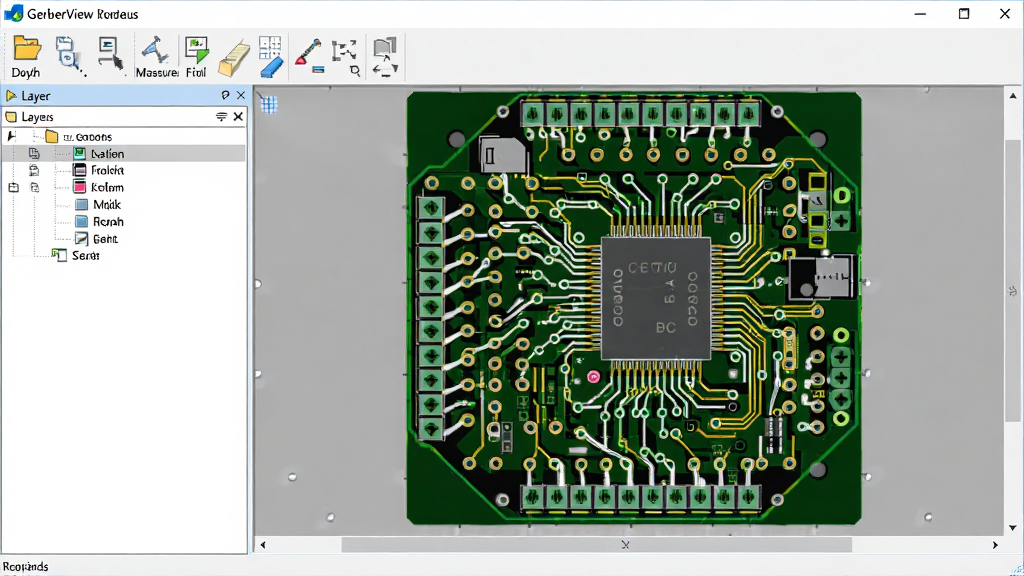1024x576 pixels.
Task: Activate the Measure tool
Action: (156, 57)
